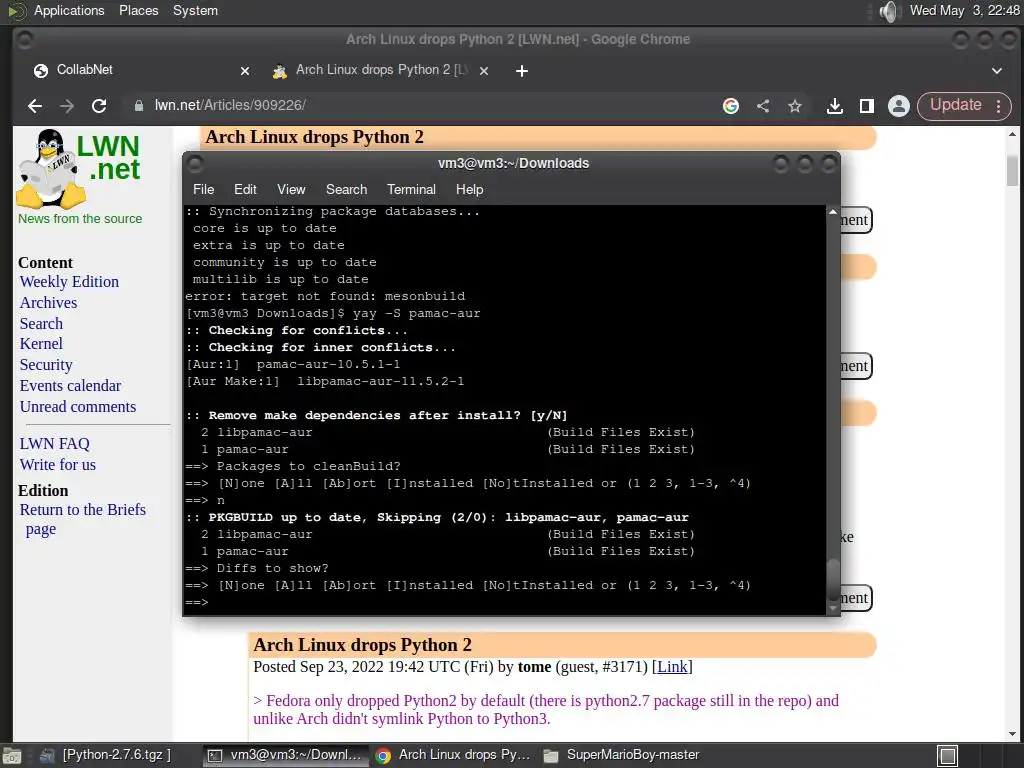This screenshot has height=768, width=1024.
Task: Expand the tab search dropdown
Action: (997, 71)
